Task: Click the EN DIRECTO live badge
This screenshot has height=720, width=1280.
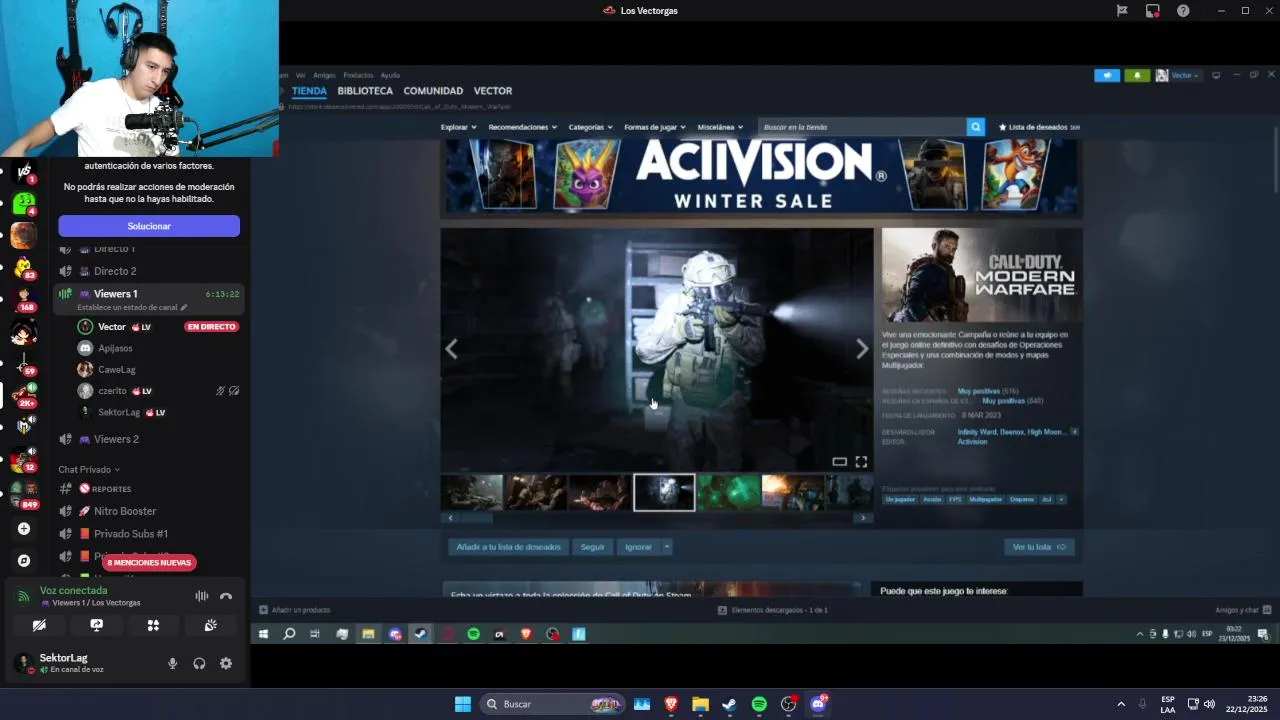Action: coord(211,327)
